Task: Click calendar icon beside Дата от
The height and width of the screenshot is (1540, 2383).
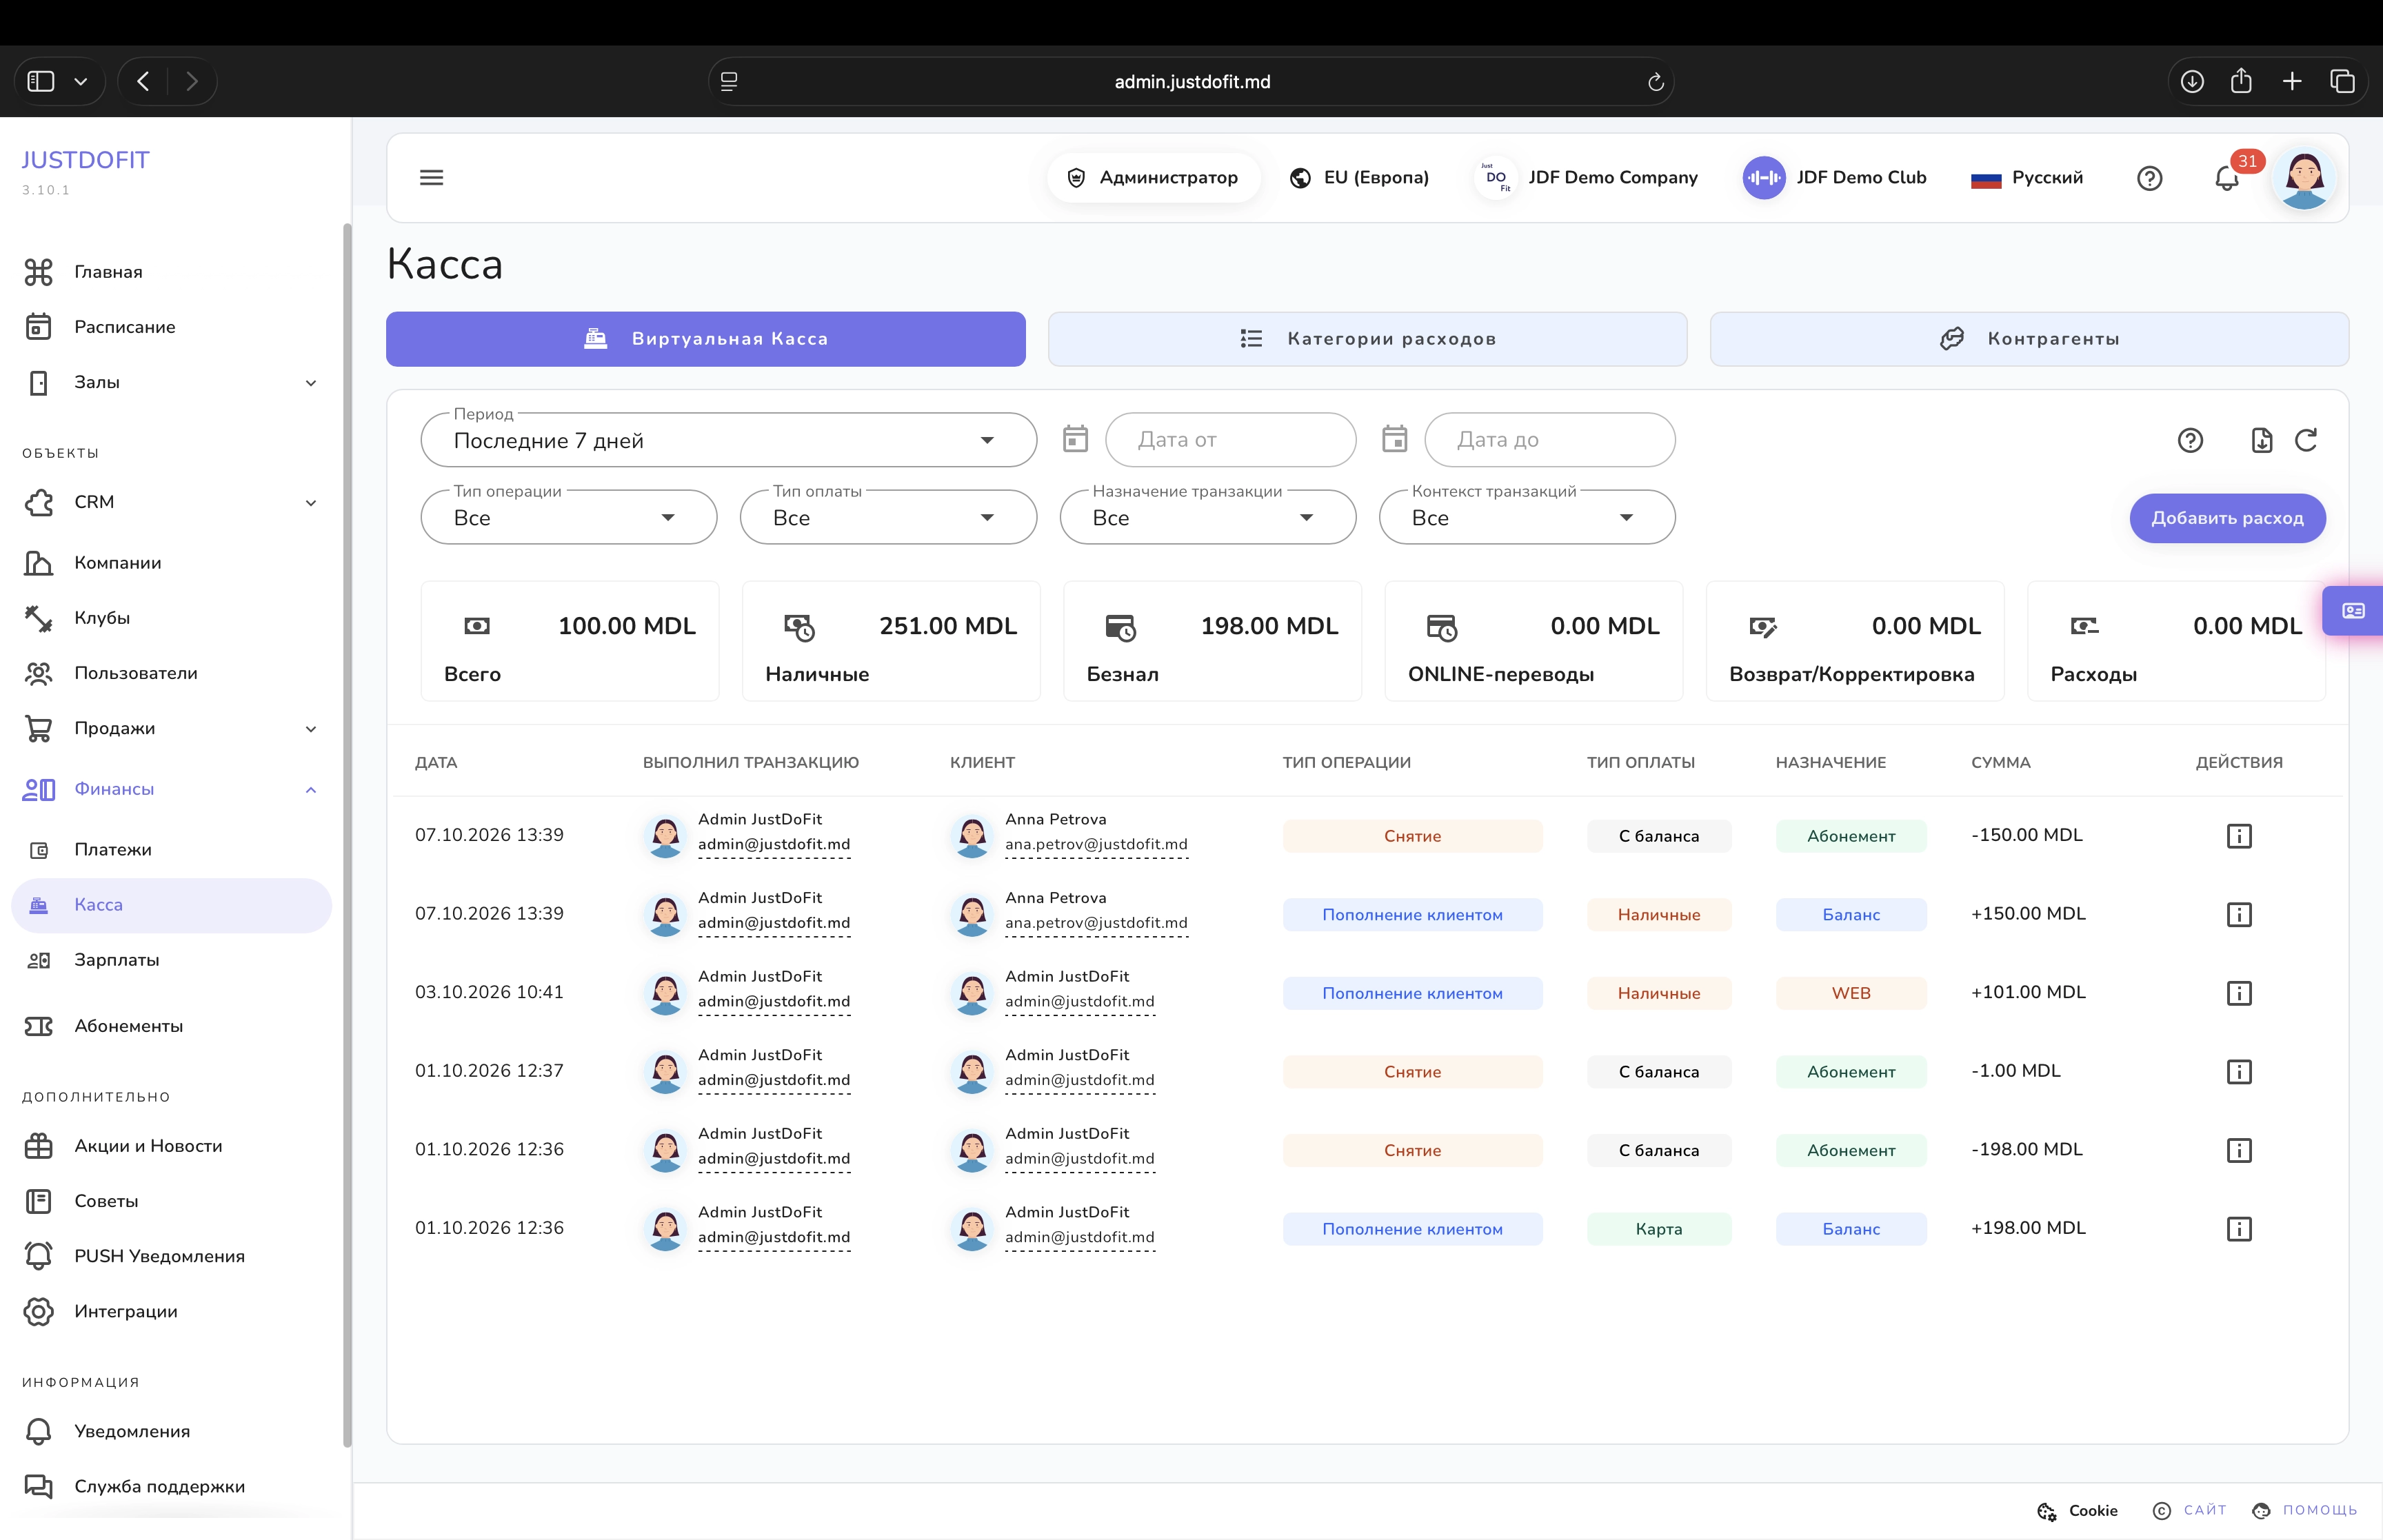Action: (1075, 439)
